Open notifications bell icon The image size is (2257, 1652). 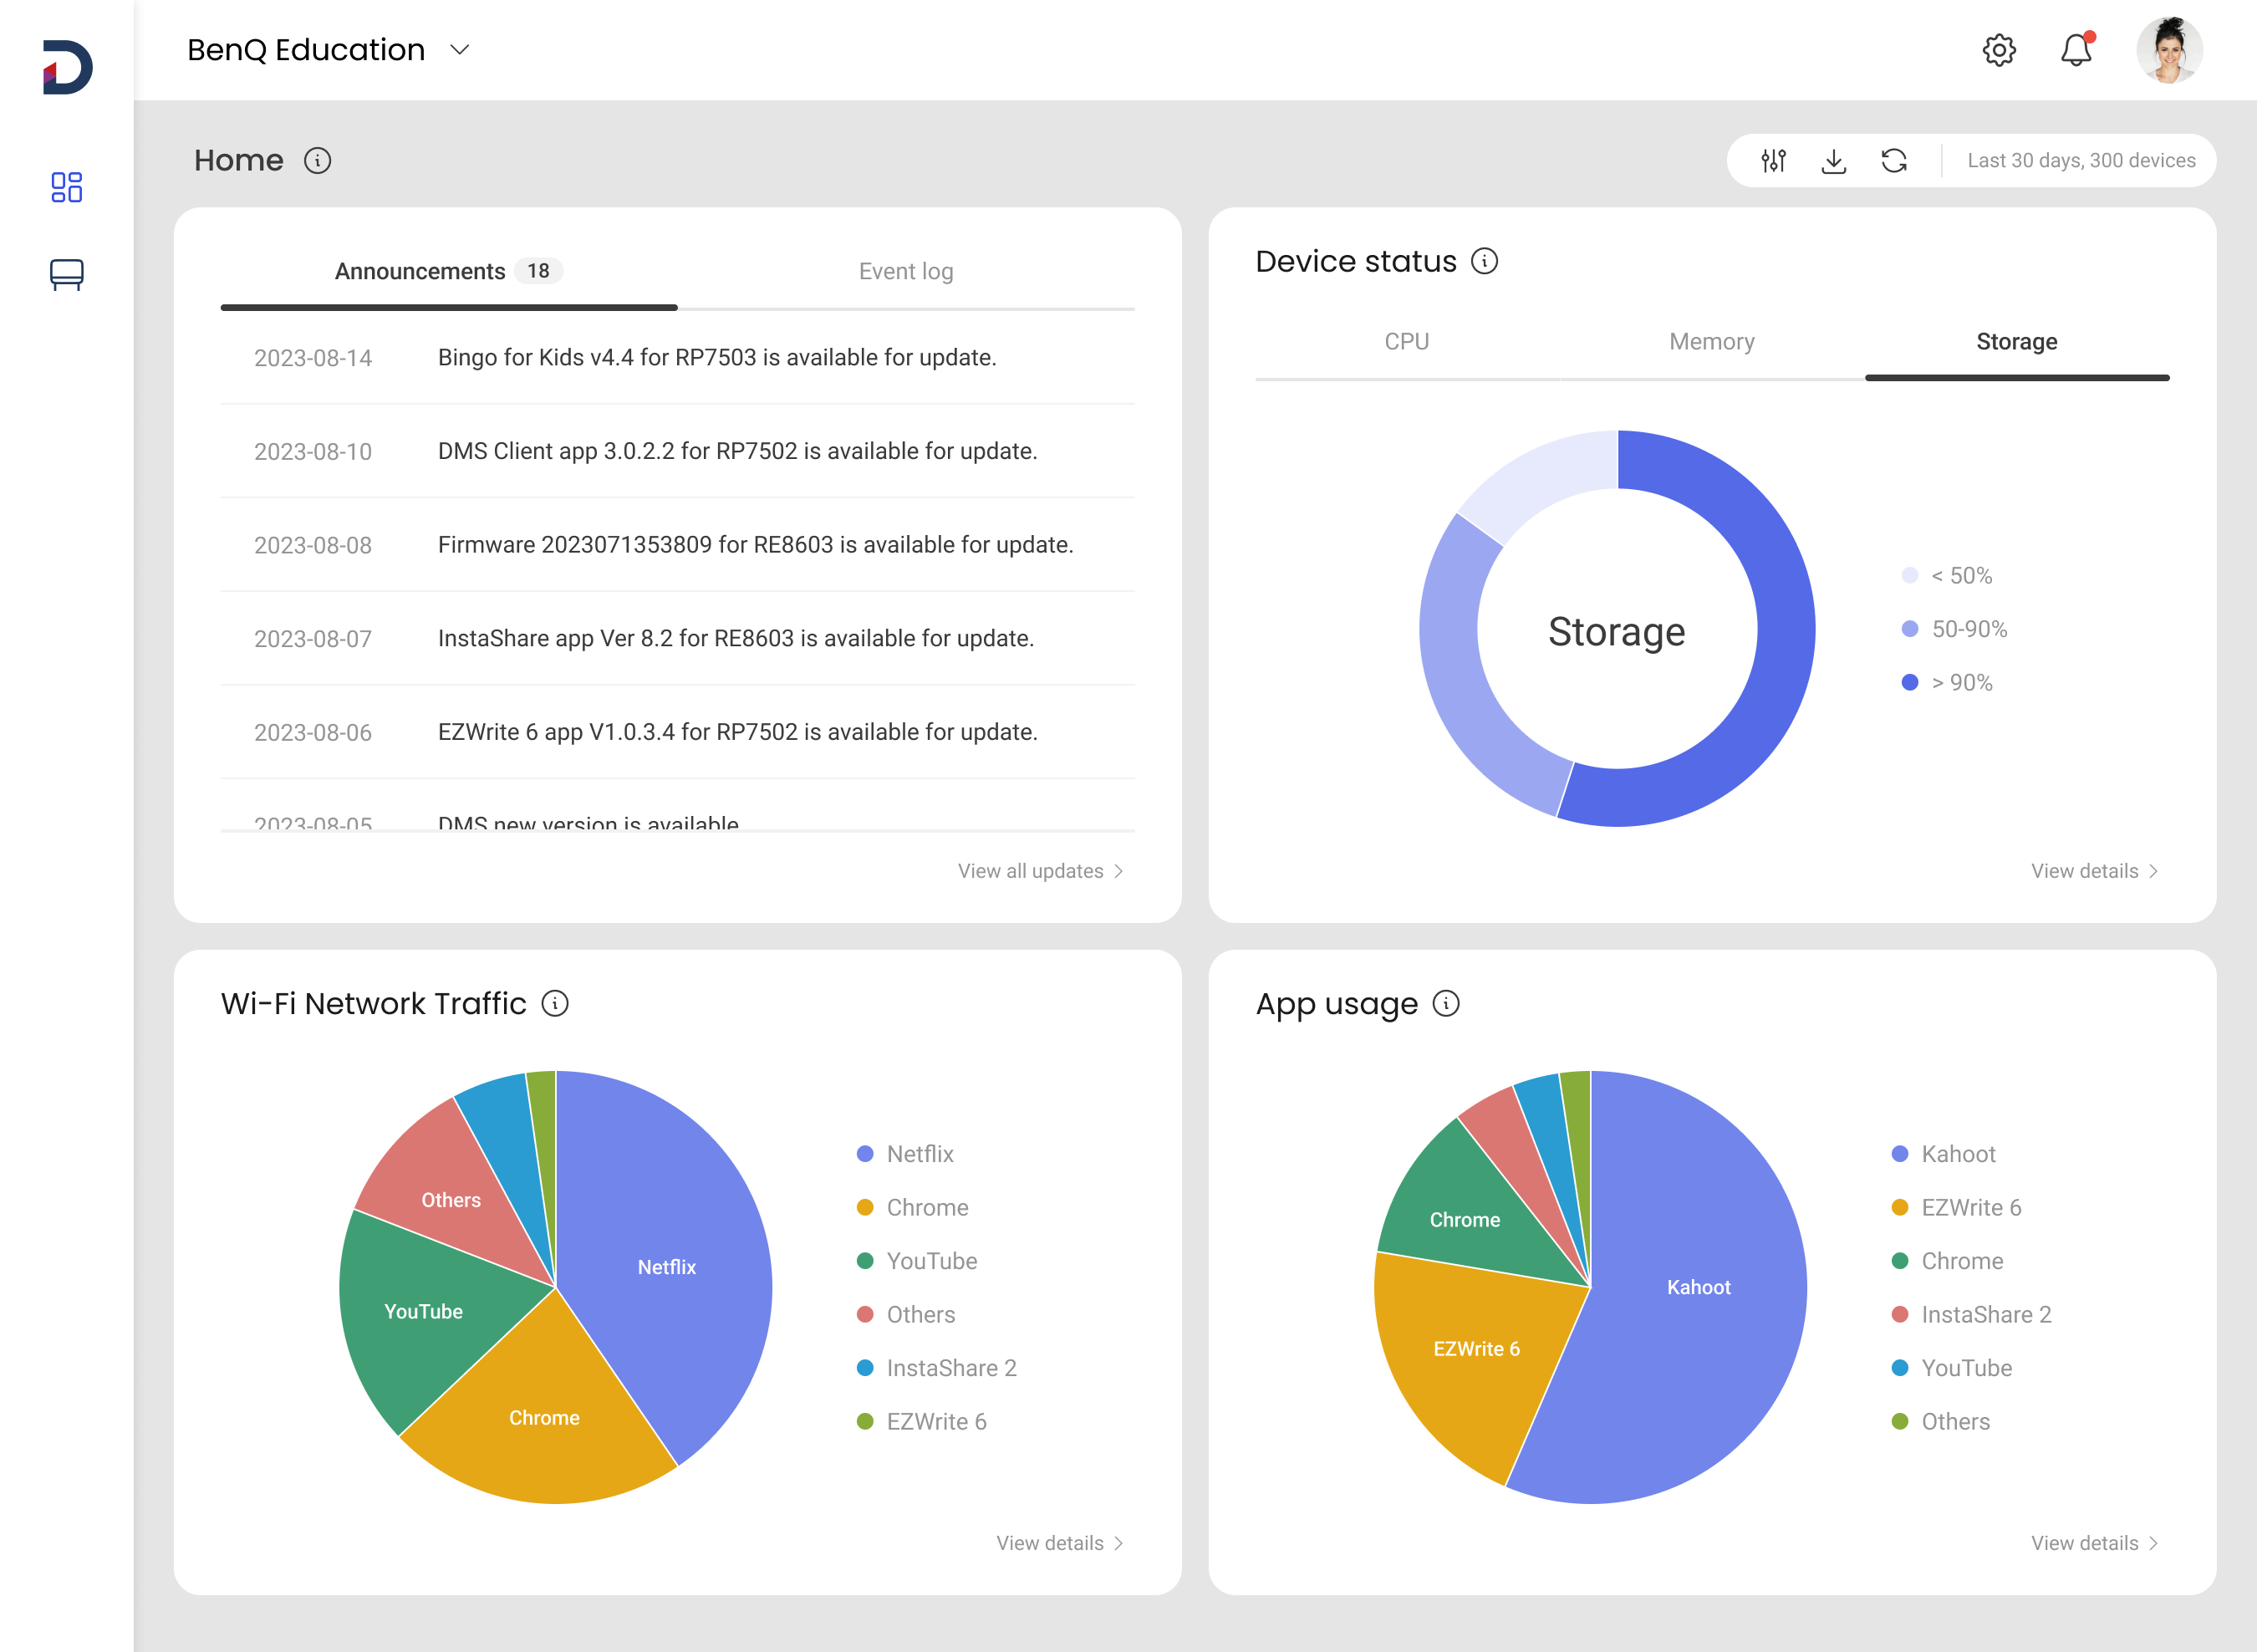[x=2077, y=49]
